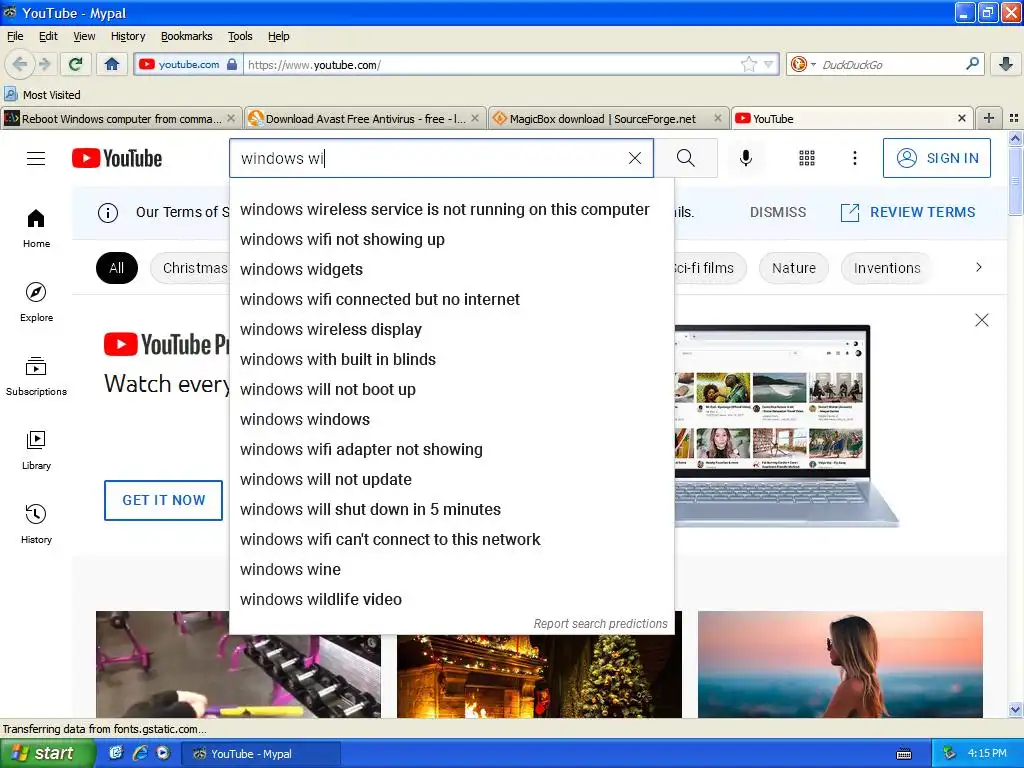Viewport: 1024px width, 768px height.
Task: Open History in the sidebar
Action: point(36,524)
